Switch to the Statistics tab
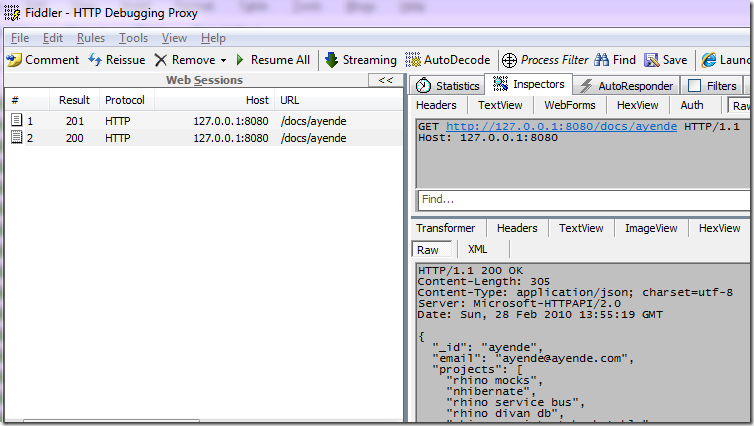Viewport: 754px width, 426px height. click(448, 86)
